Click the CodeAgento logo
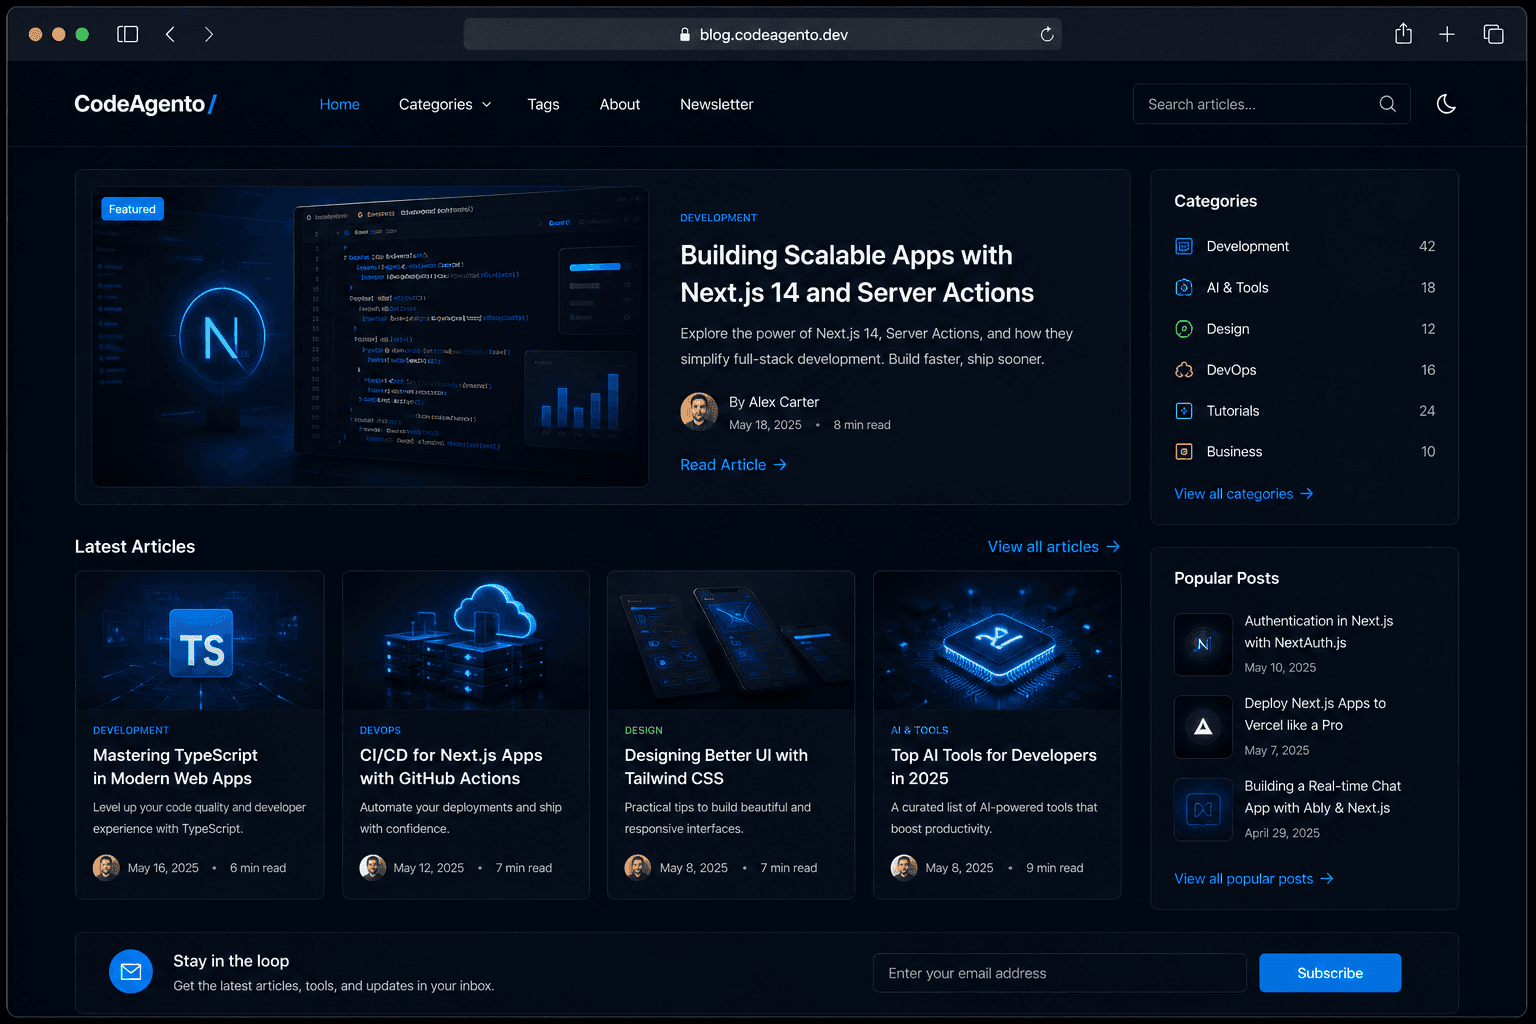This screenshot has height=1024, width=1536. click(x=145, y=104)
